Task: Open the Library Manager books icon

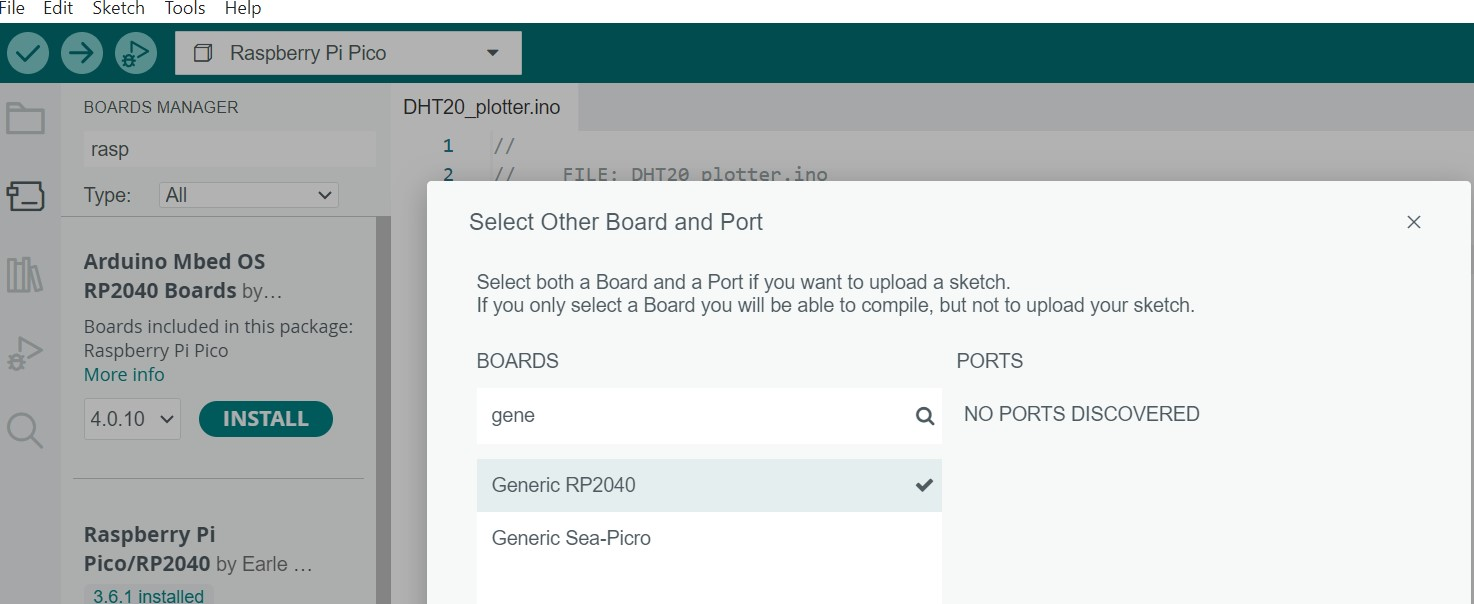Action: [x=26, y=274]
